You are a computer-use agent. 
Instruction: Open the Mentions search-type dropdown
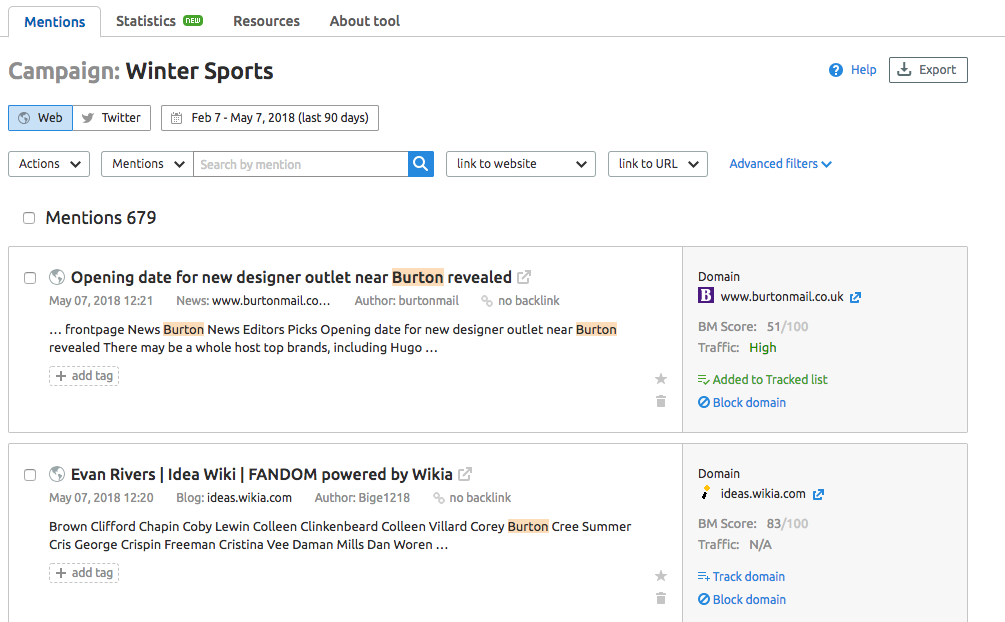pos(147,164)
